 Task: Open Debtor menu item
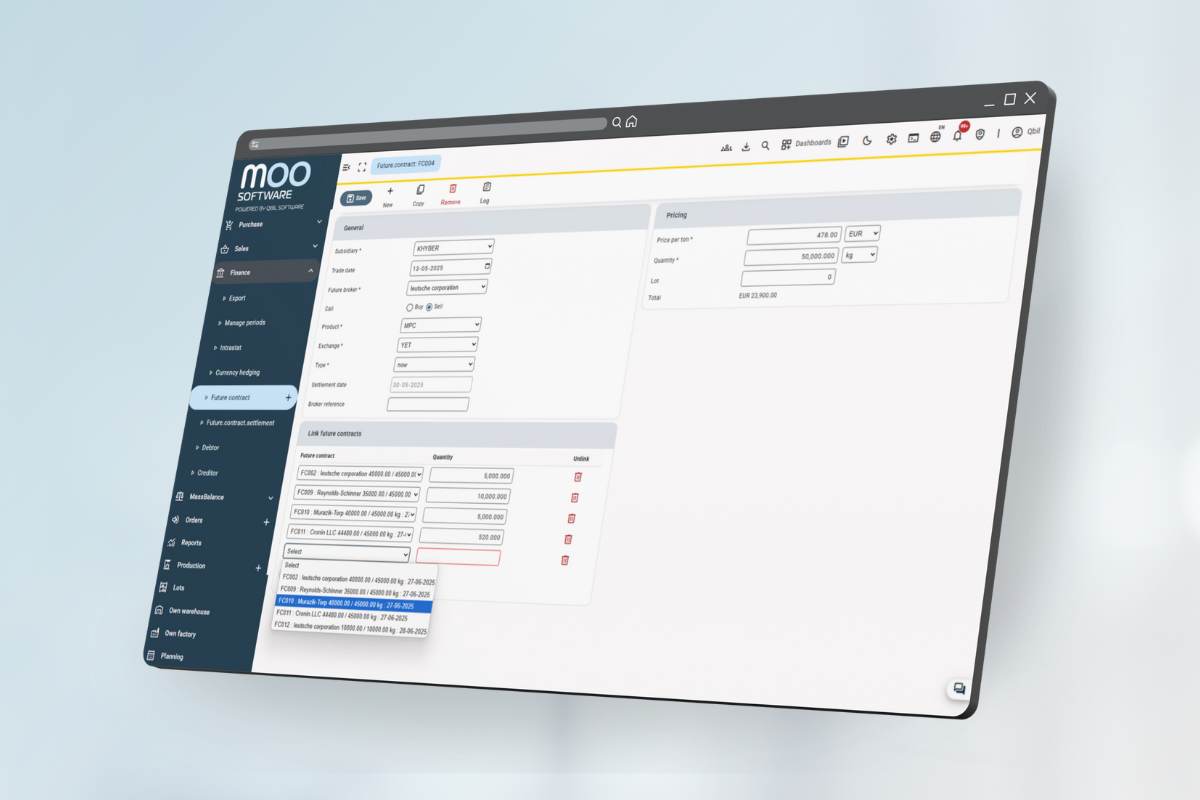[208, 448]
